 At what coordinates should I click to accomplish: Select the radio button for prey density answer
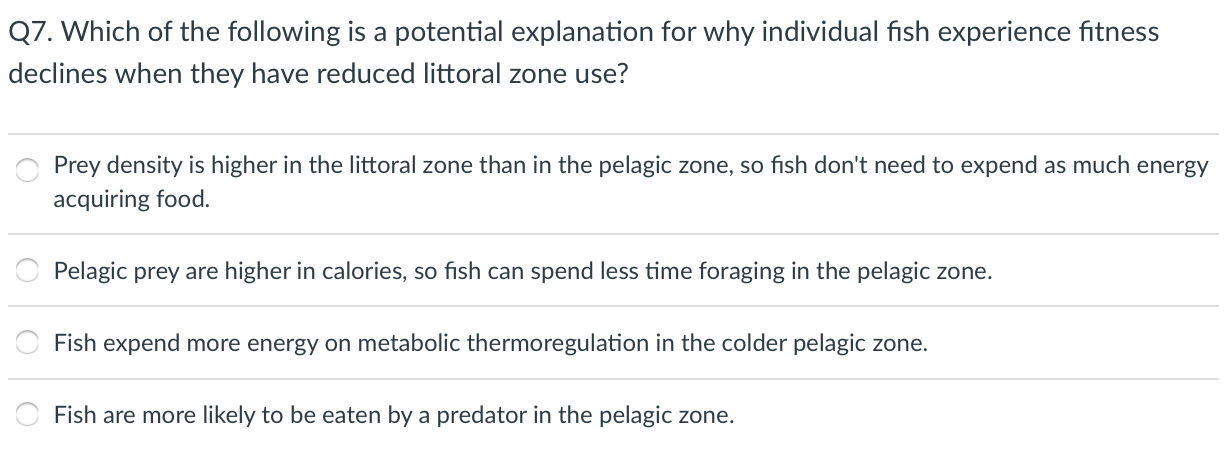(x=27, y=172)
